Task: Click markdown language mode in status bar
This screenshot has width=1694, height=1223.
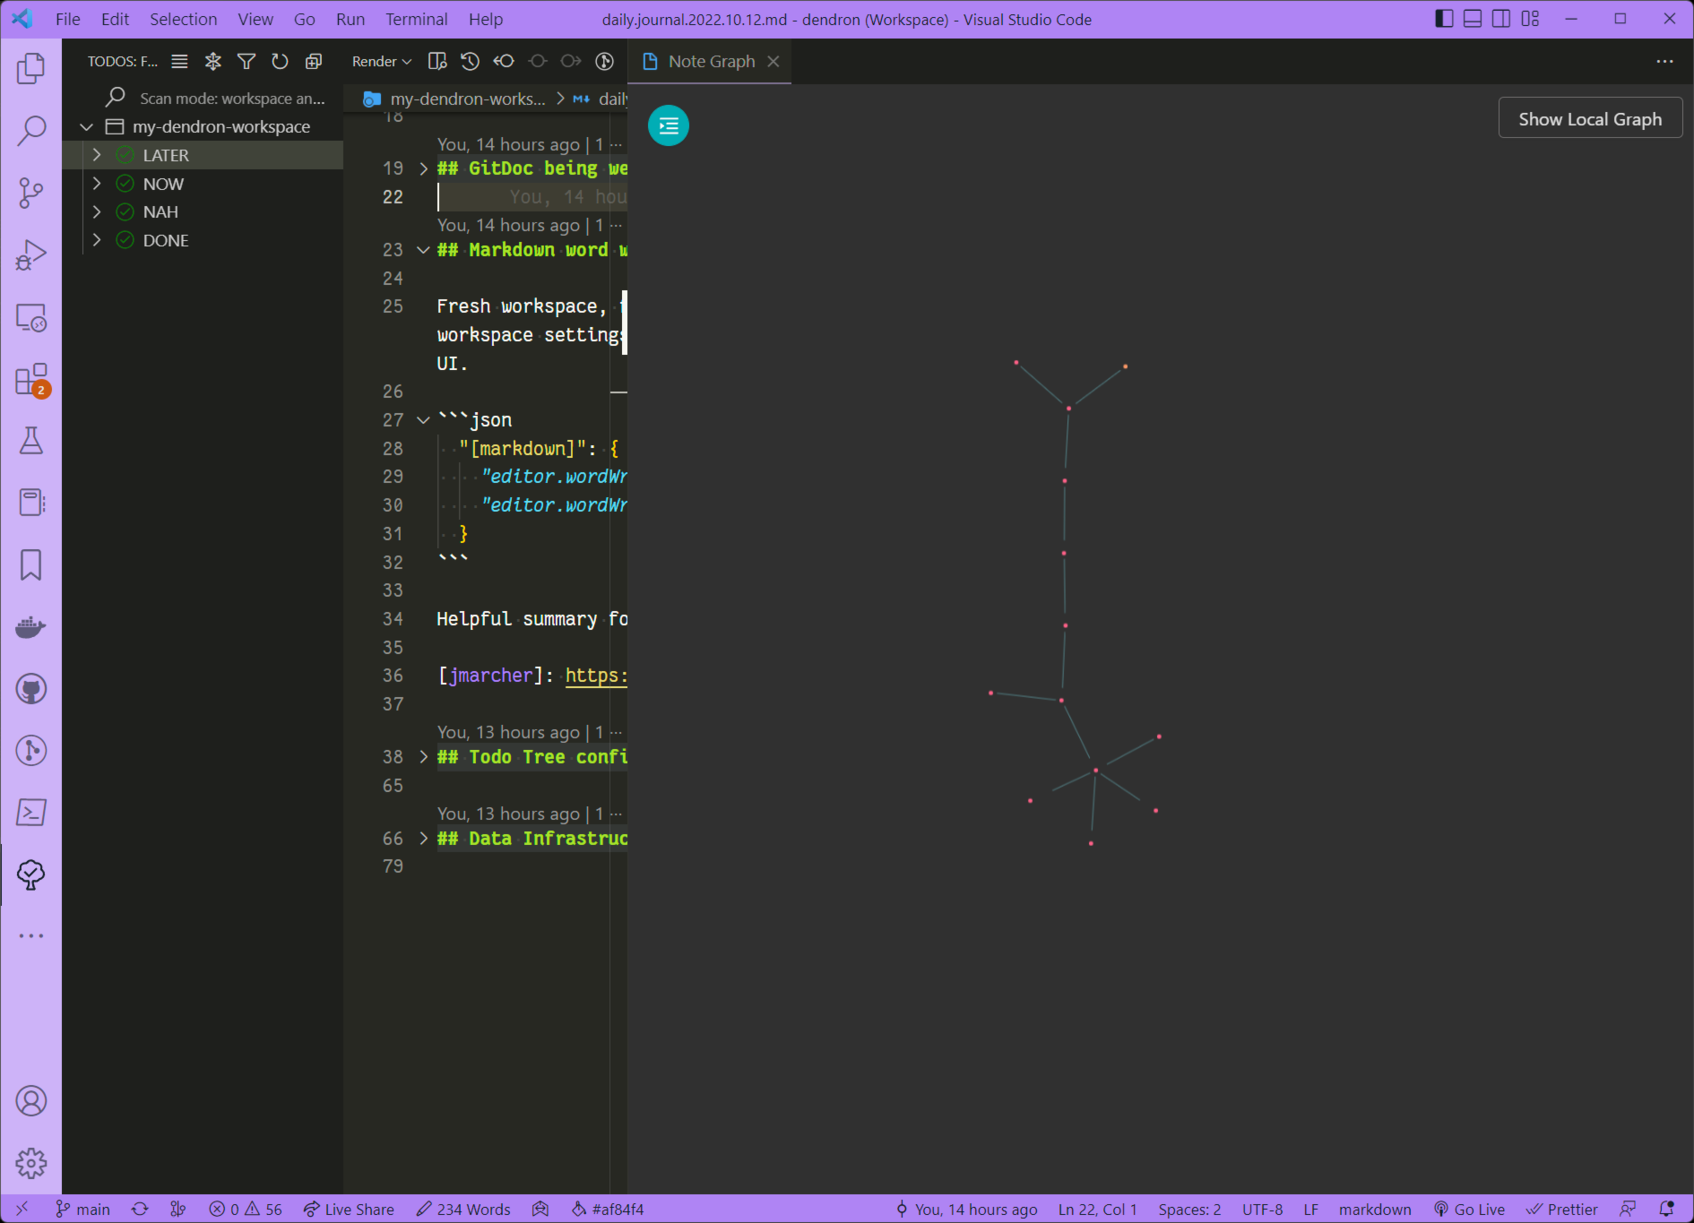Action: point(1374,1209)
